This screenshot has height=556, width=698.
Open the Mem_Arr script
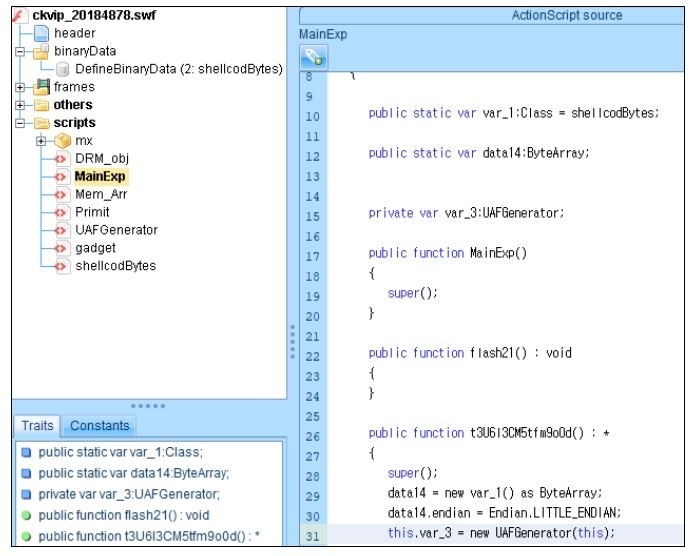(x=101, y=195)
